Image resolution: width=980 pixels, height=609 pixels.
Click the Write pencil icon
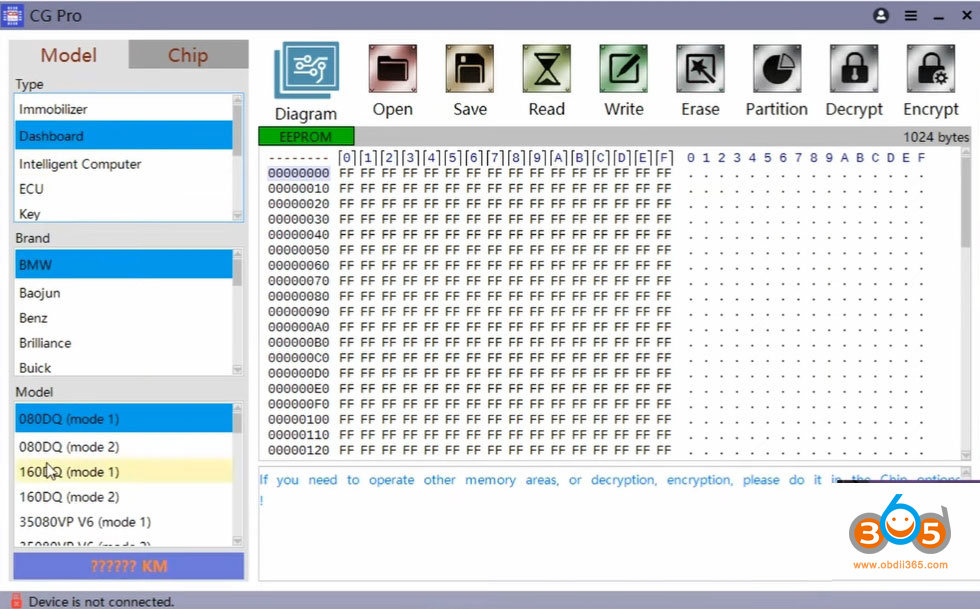coord(623,70)
